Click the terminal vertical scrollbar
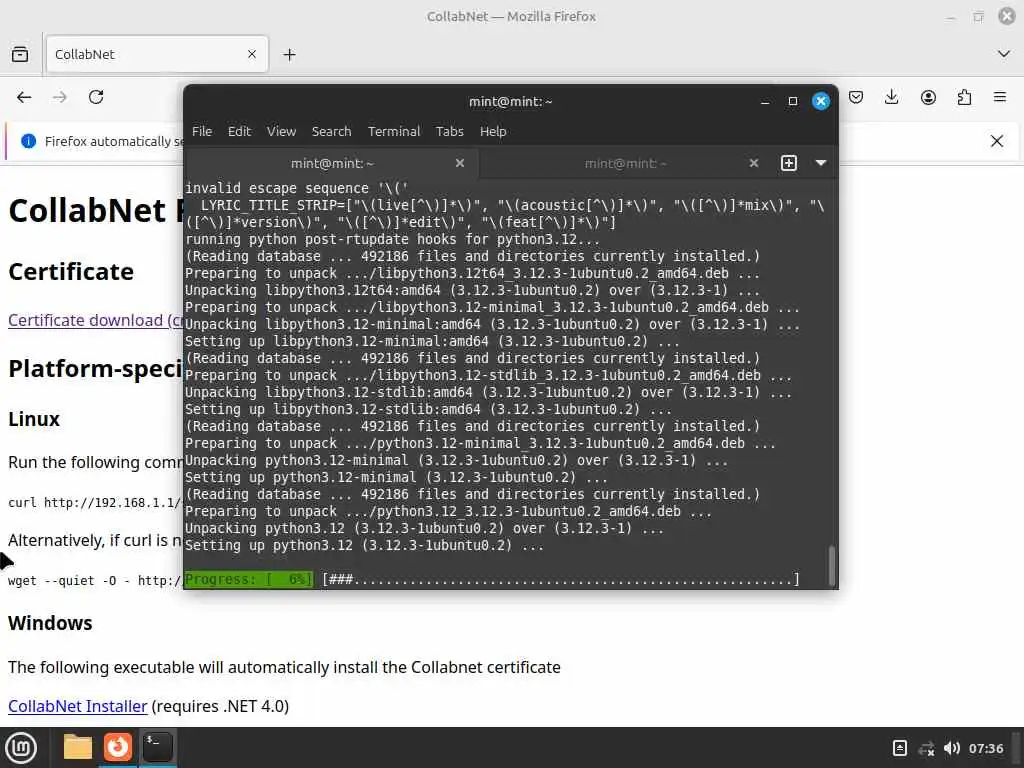The width and height of the screenshot is (1024, 768). coord(831,566)
